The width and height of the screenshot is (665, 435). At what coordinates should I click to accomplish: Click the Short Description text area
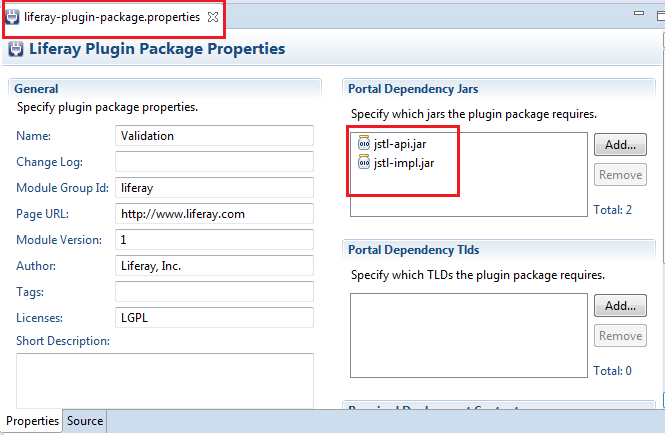pyautogui.click(x=165, y=381)
